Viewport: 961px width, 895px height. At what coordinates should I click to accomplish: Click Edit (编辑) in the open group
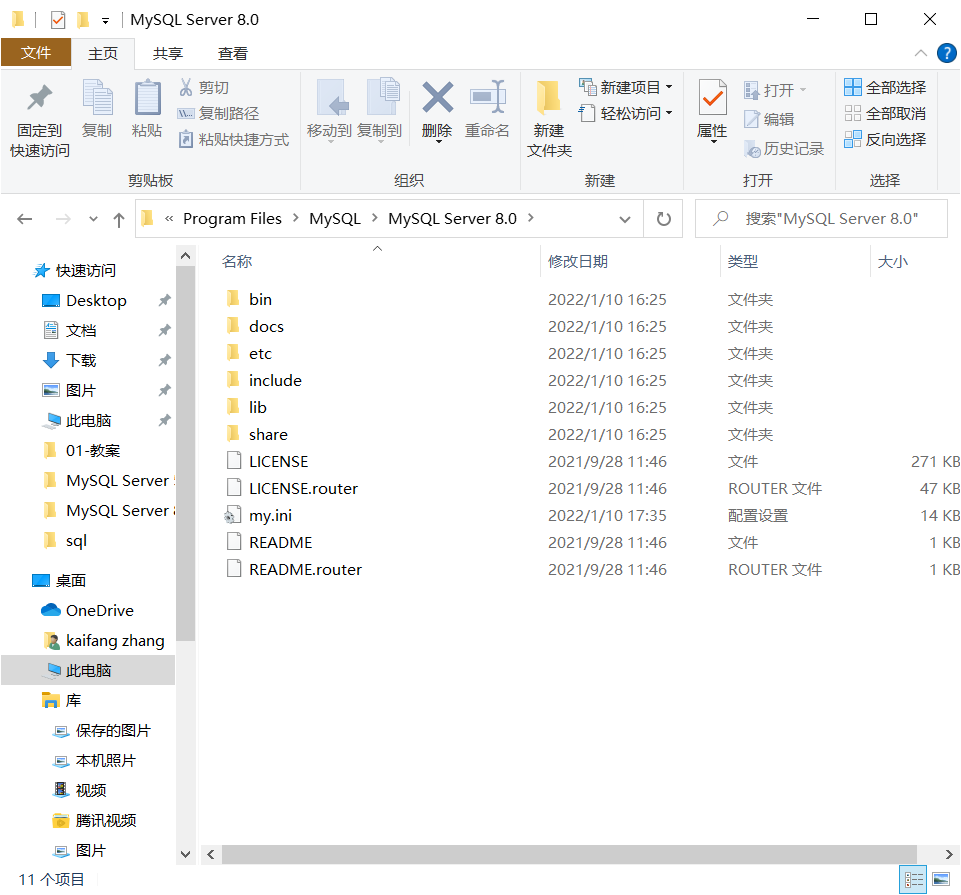click(770, 119)
